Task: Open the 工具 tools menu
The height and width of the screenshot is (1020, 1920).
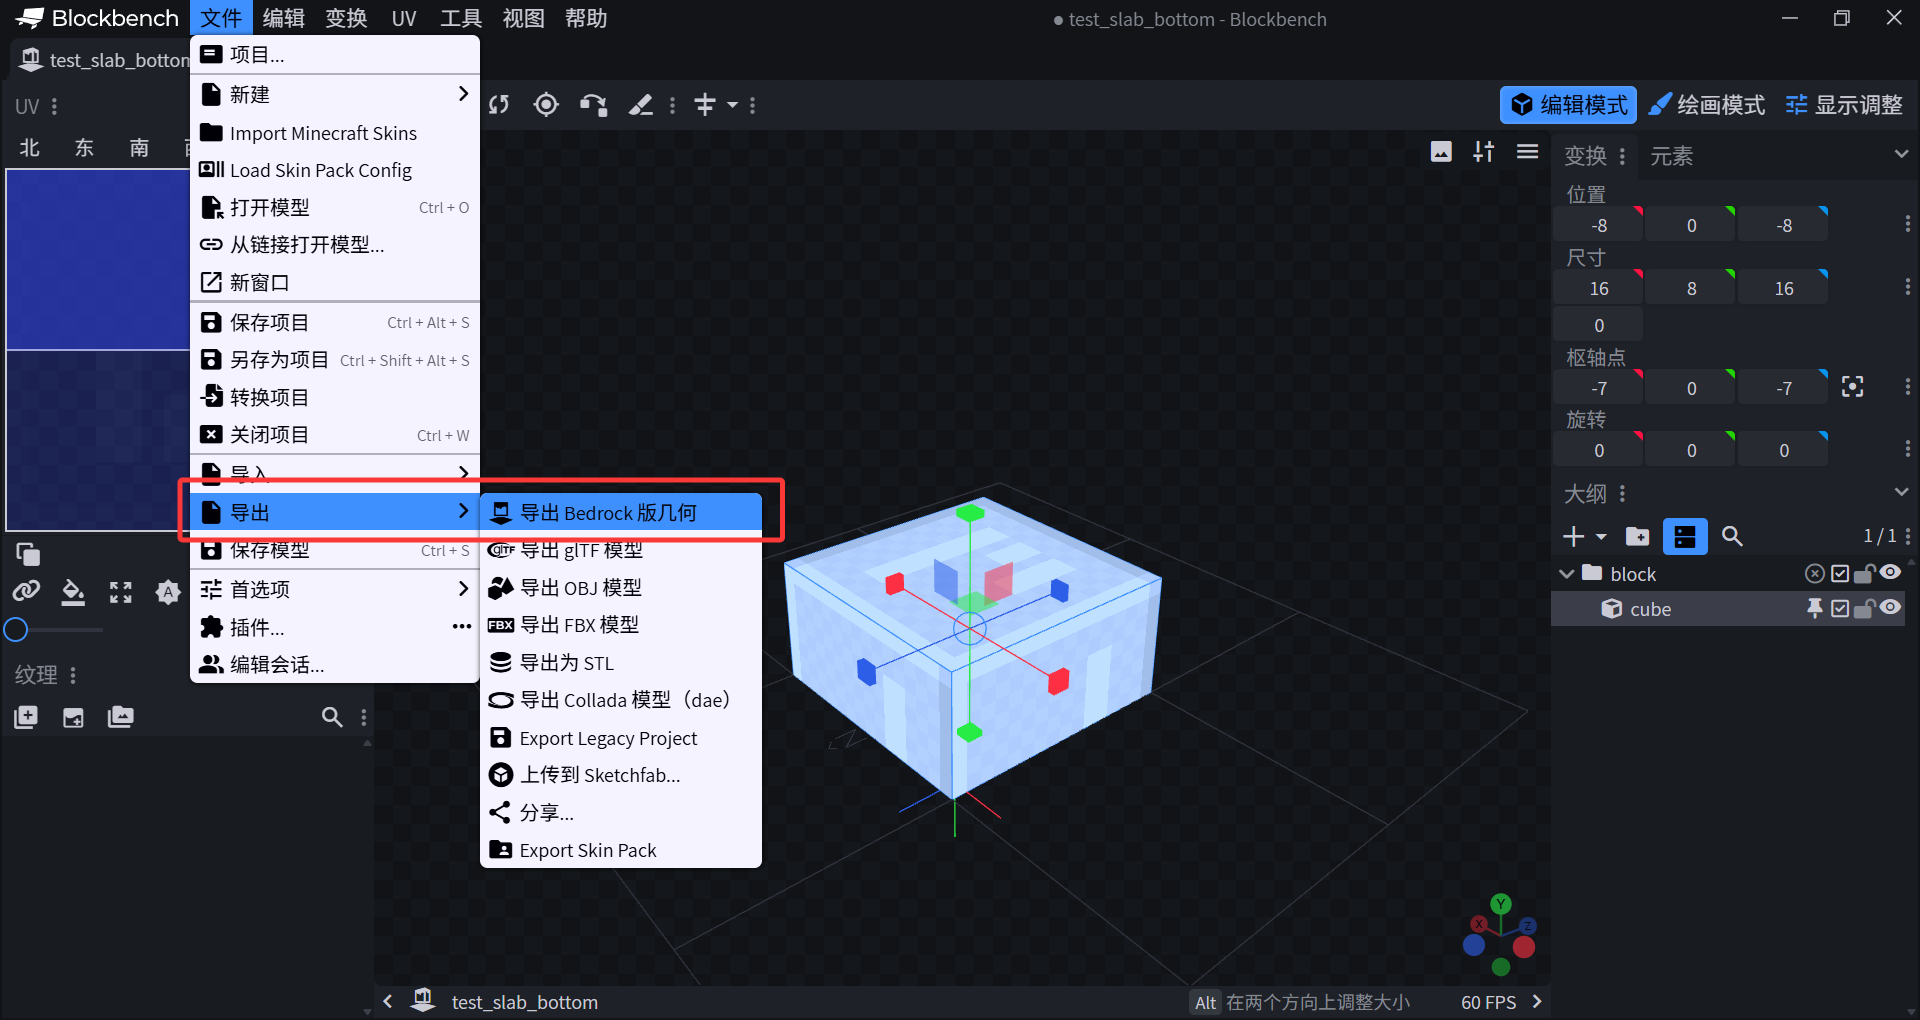Action: 461,18
